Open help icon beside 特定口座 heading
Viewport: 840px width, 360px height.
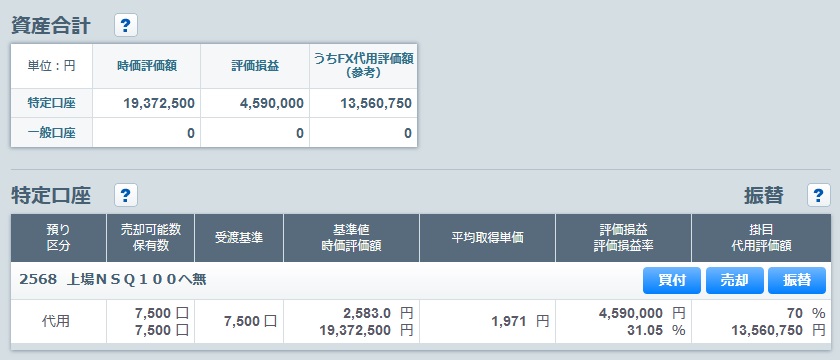point(126,195)
